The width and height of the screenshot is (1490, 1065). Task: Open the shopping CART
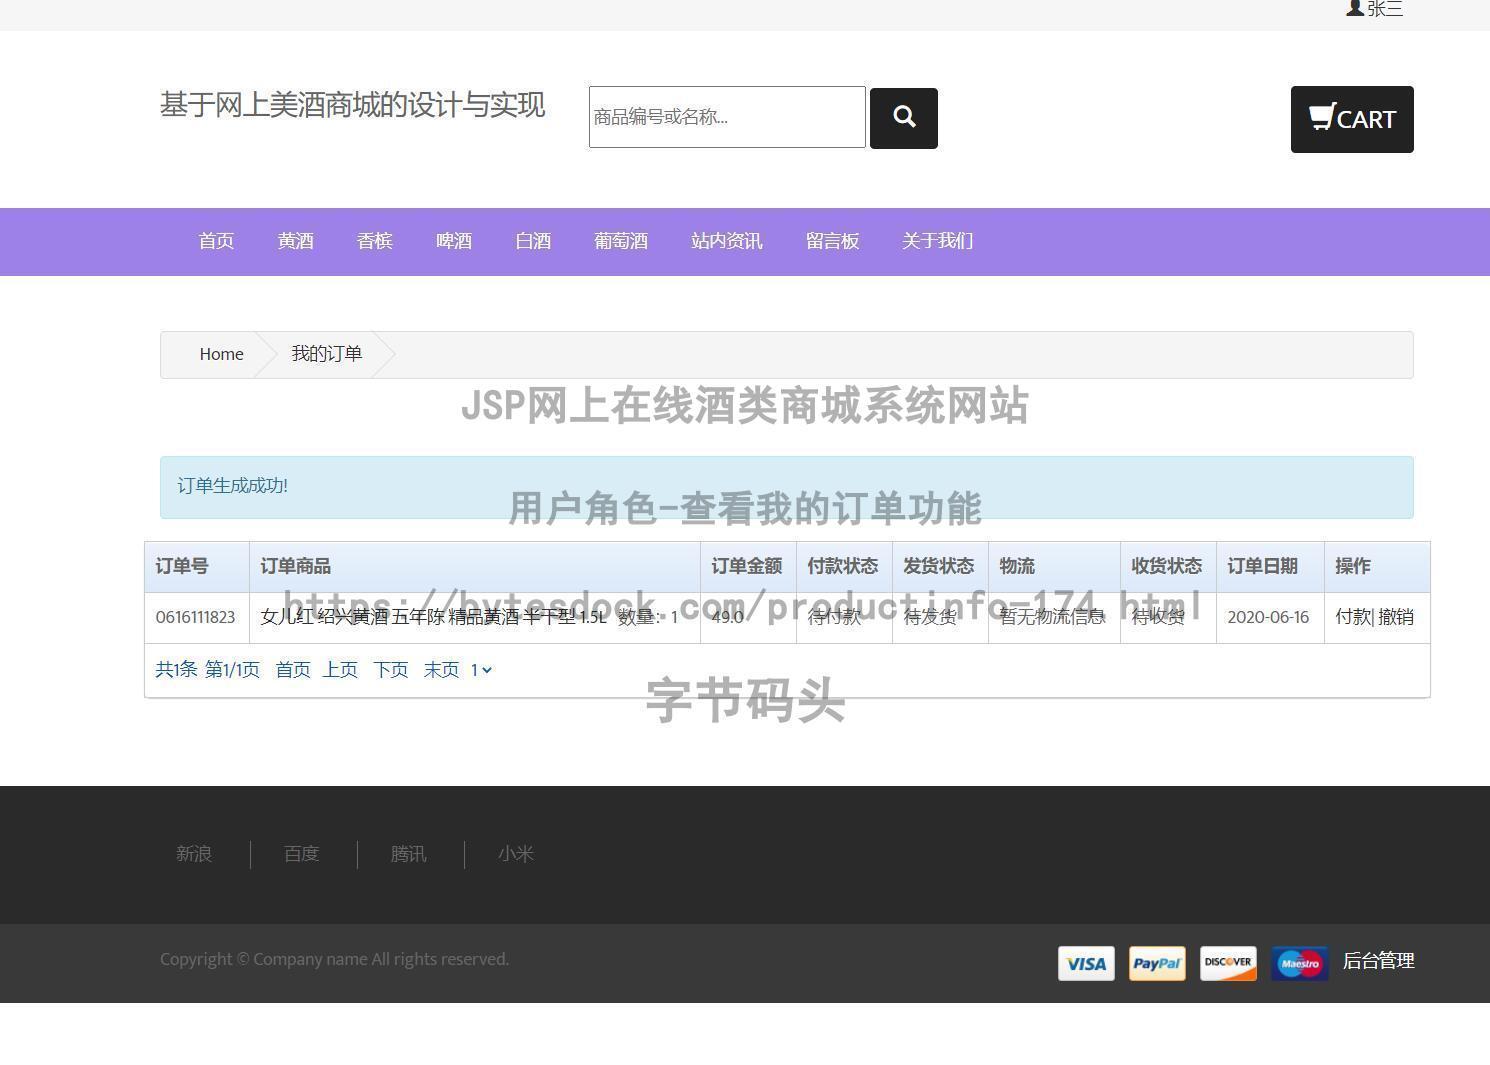coord(1352,119)
